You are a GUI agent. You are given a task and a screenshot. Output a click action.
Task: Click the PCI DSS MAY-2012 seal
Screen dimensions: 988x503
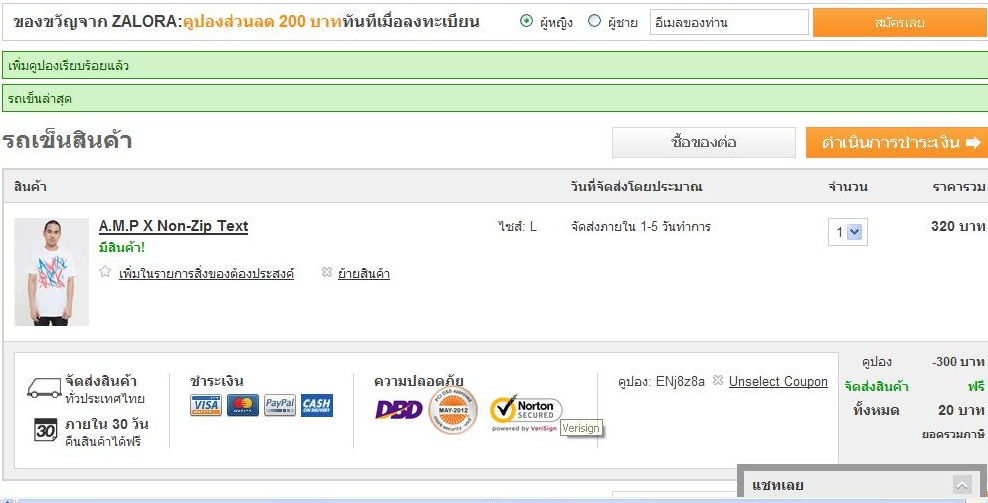[x=452, y=410]
